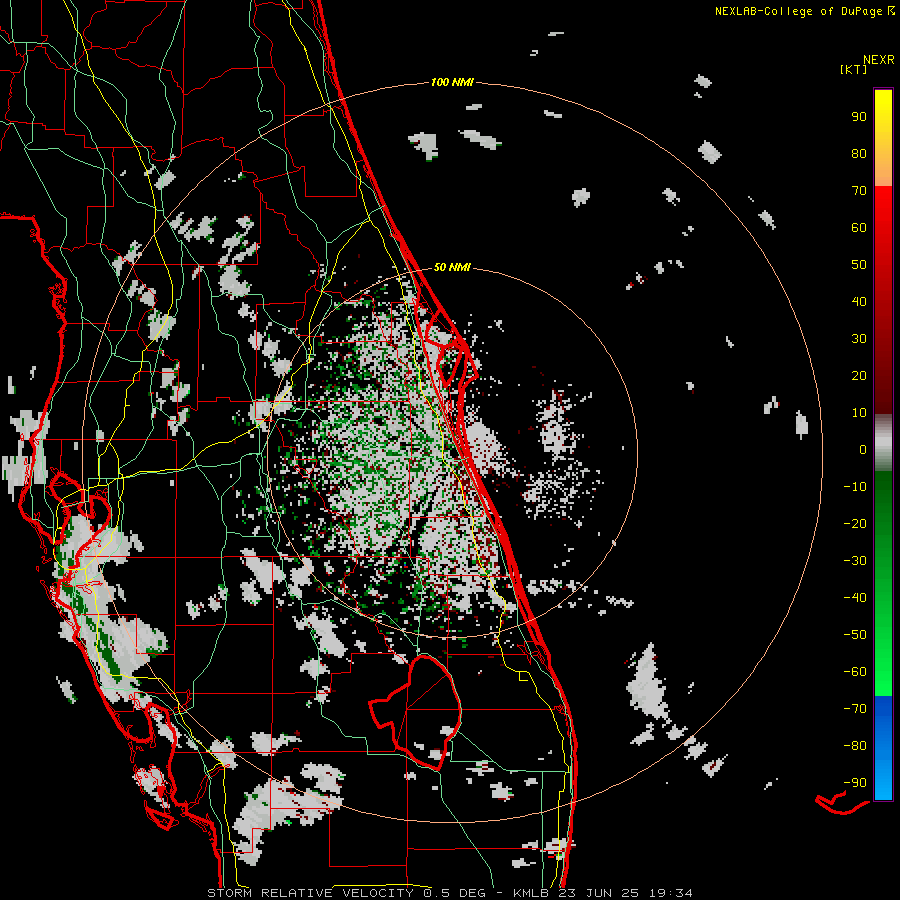
Task: Click the NEXR label above the color bar
Action: click(879, 60)
